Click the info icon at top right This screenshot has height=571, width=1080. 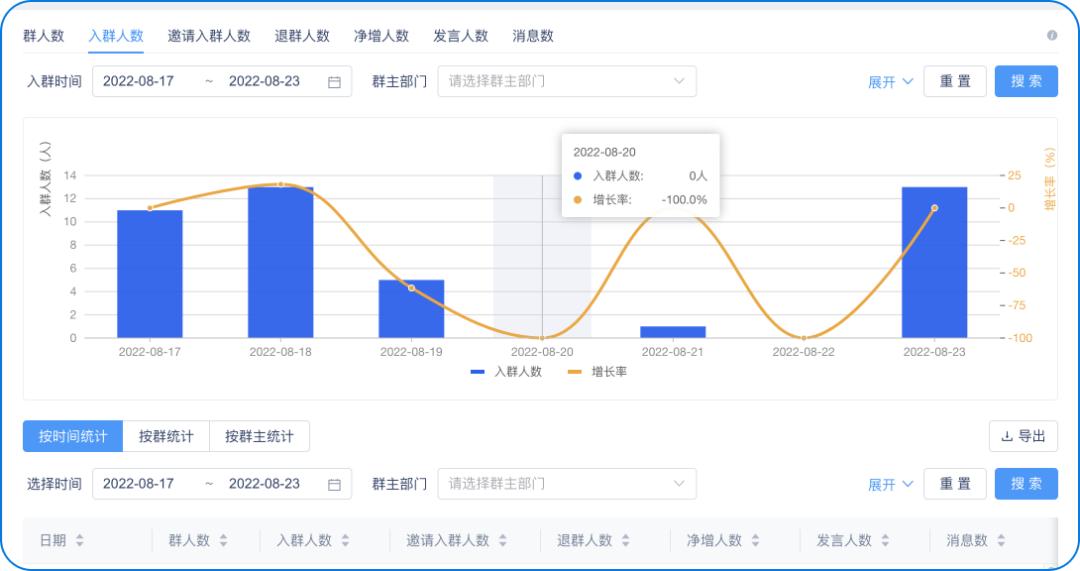point(1052,35)
